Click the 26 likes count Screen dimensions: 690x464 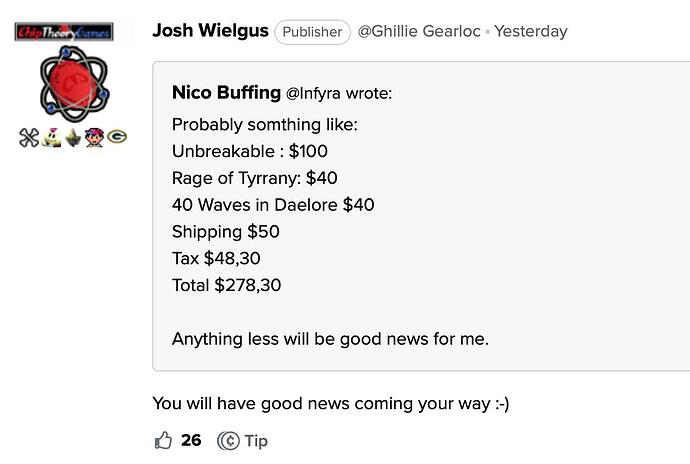click(191, 441)
